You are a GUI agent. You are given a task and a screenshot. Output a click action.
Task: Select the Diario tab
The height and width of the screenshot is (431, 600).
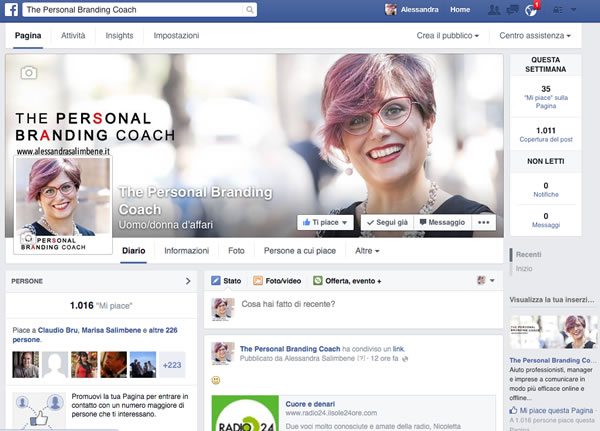(134, 251)
